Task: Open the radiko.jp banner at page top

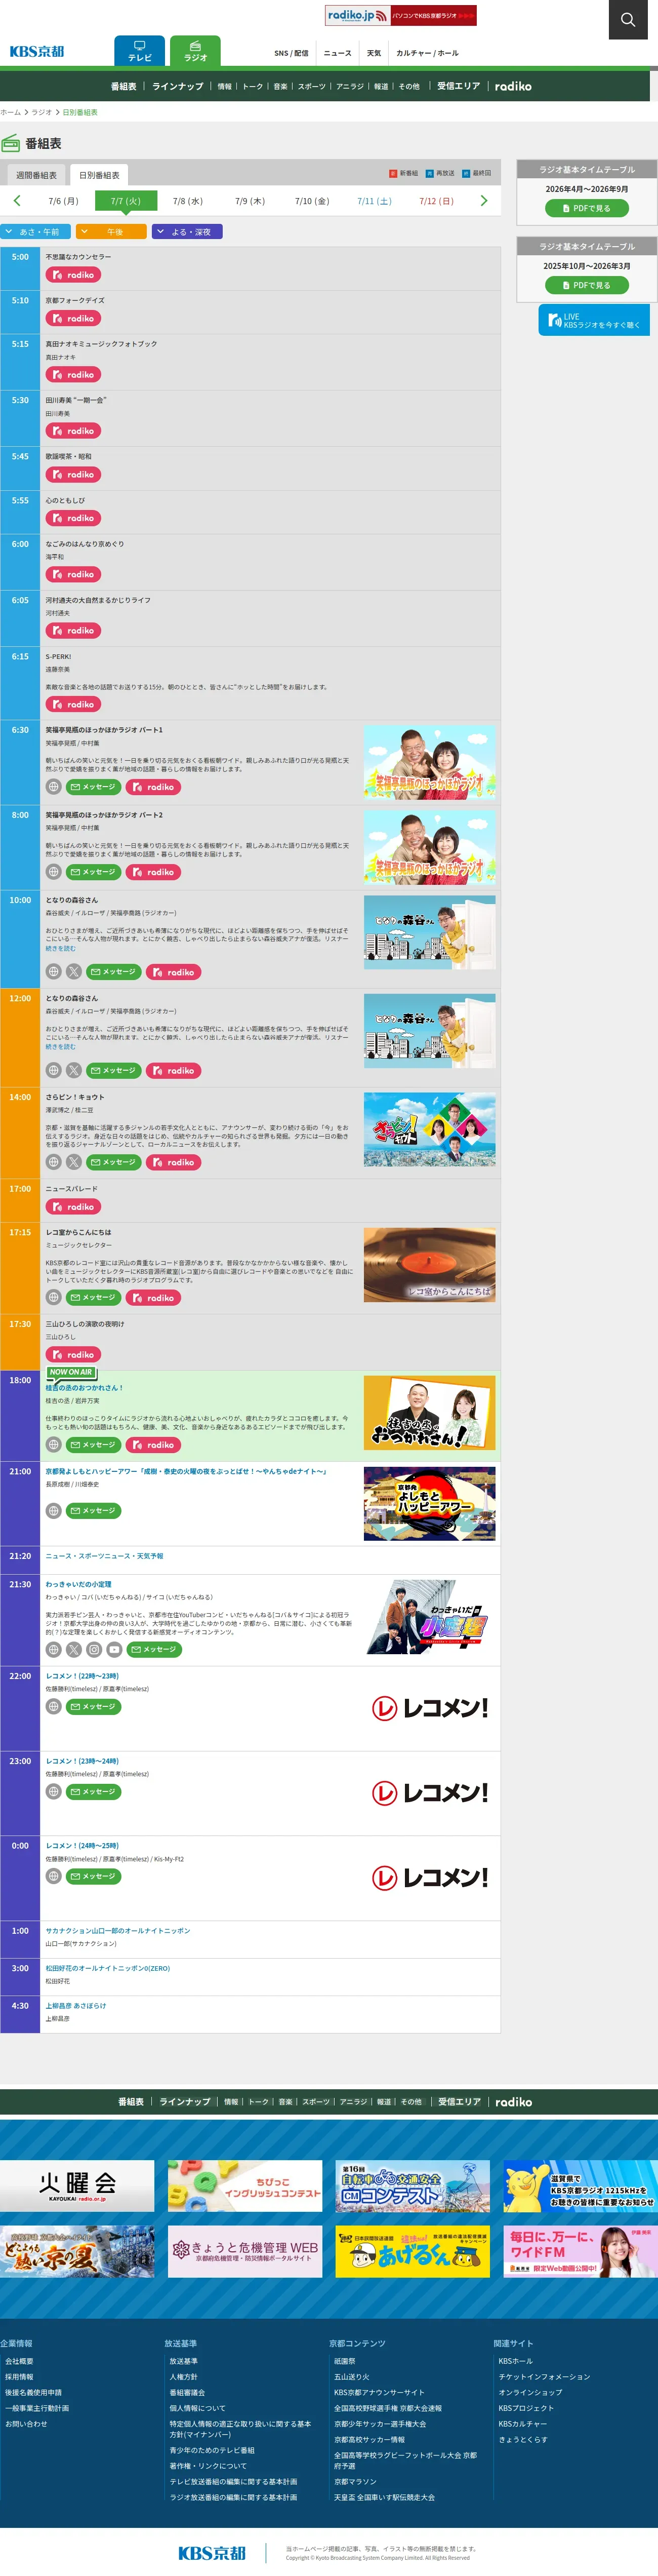Action: tap(401, 15)
